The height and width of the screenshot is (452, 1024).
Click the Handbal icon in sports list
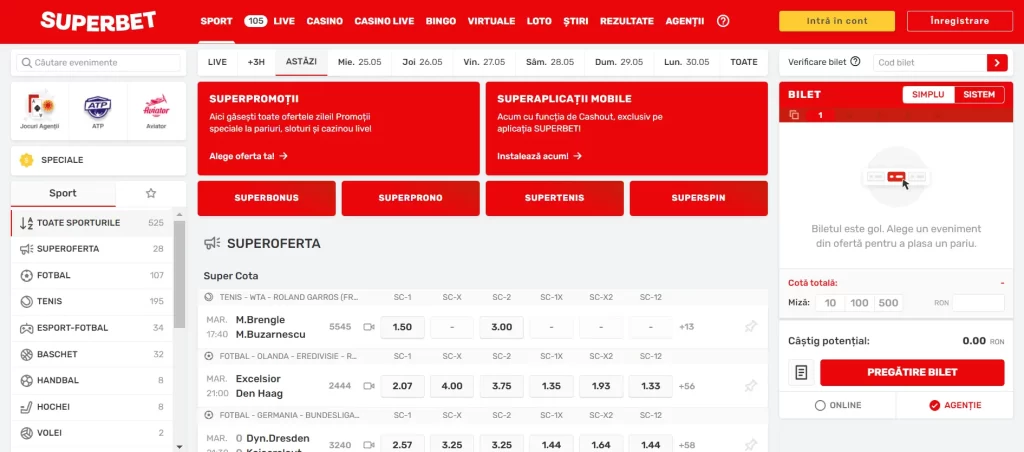[26, 381]
